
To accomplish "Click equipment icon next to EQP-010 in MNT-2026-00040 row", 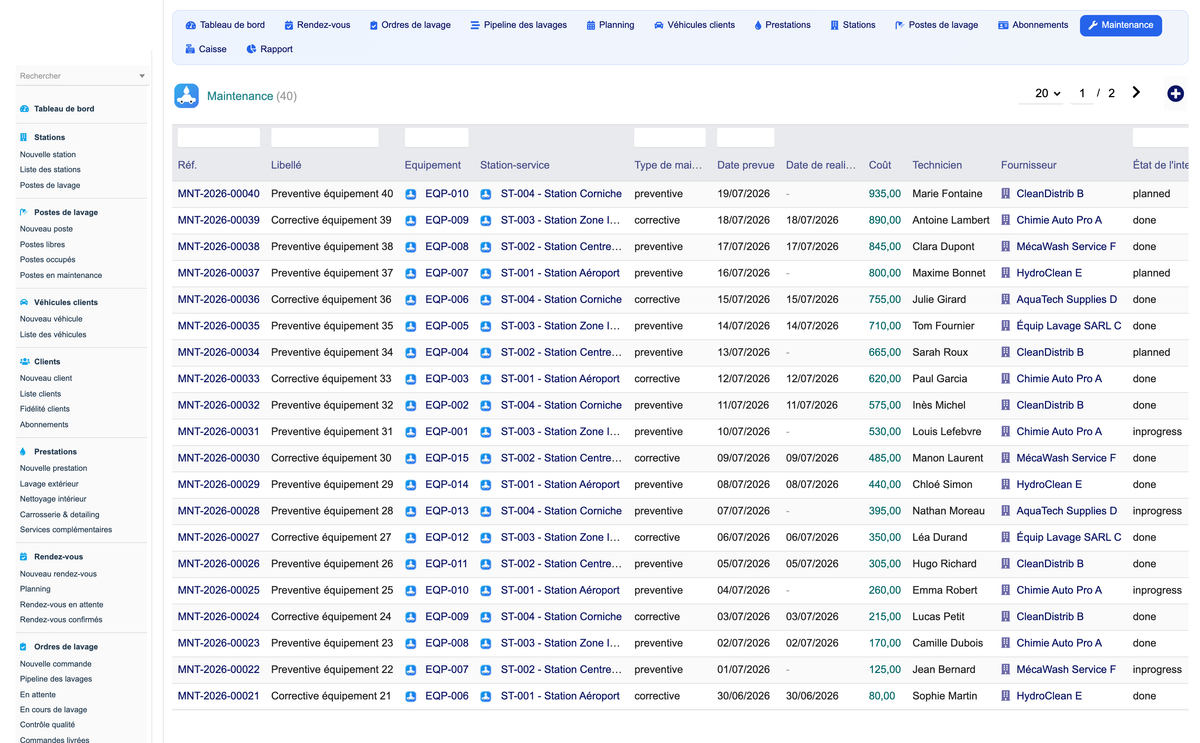I will click(411, 194).
